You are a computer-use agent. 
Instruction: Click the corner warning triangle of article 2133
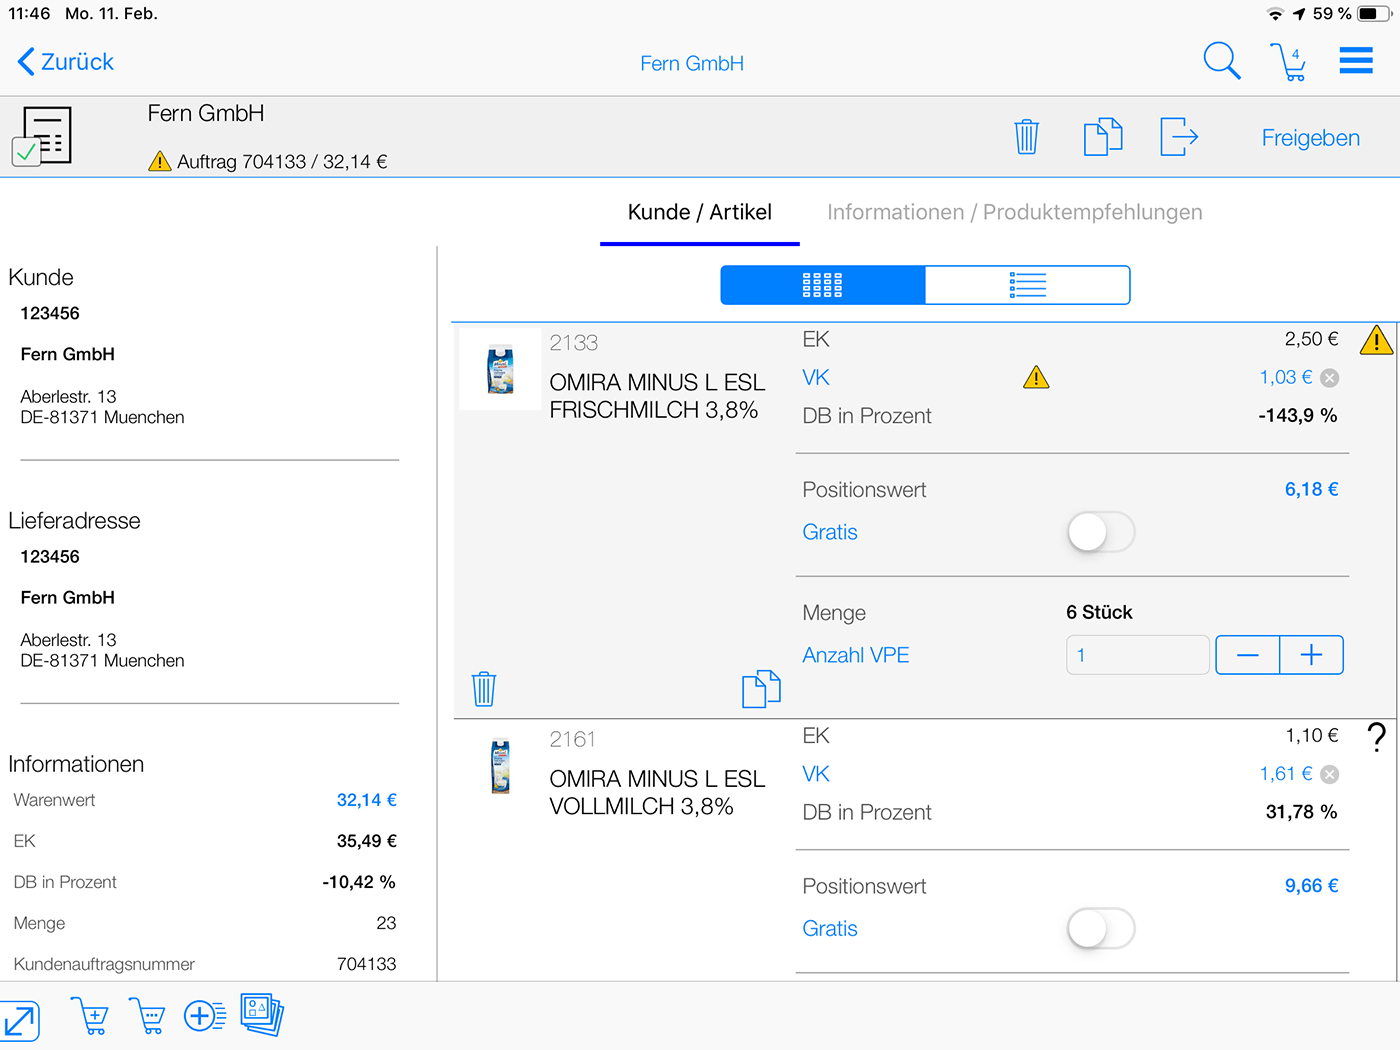(x=1376, y=341)
